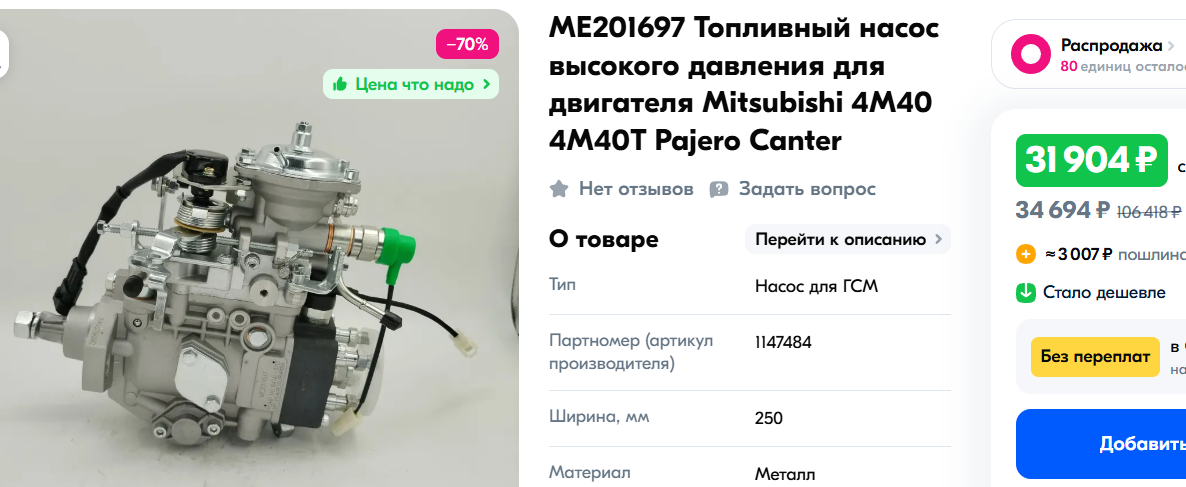
Task: Expand the Распродажа chevron arrow
Action: (1171, 45)
